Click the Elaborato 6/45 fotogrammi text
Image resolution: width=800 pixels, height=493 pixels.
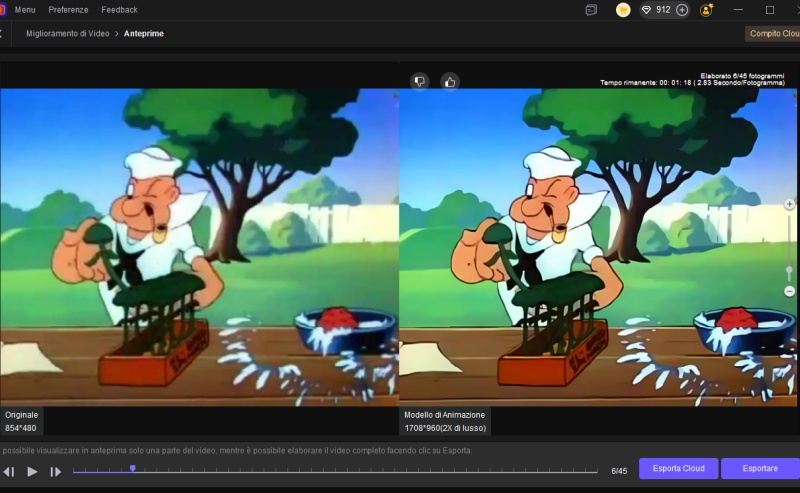point(742,76)
